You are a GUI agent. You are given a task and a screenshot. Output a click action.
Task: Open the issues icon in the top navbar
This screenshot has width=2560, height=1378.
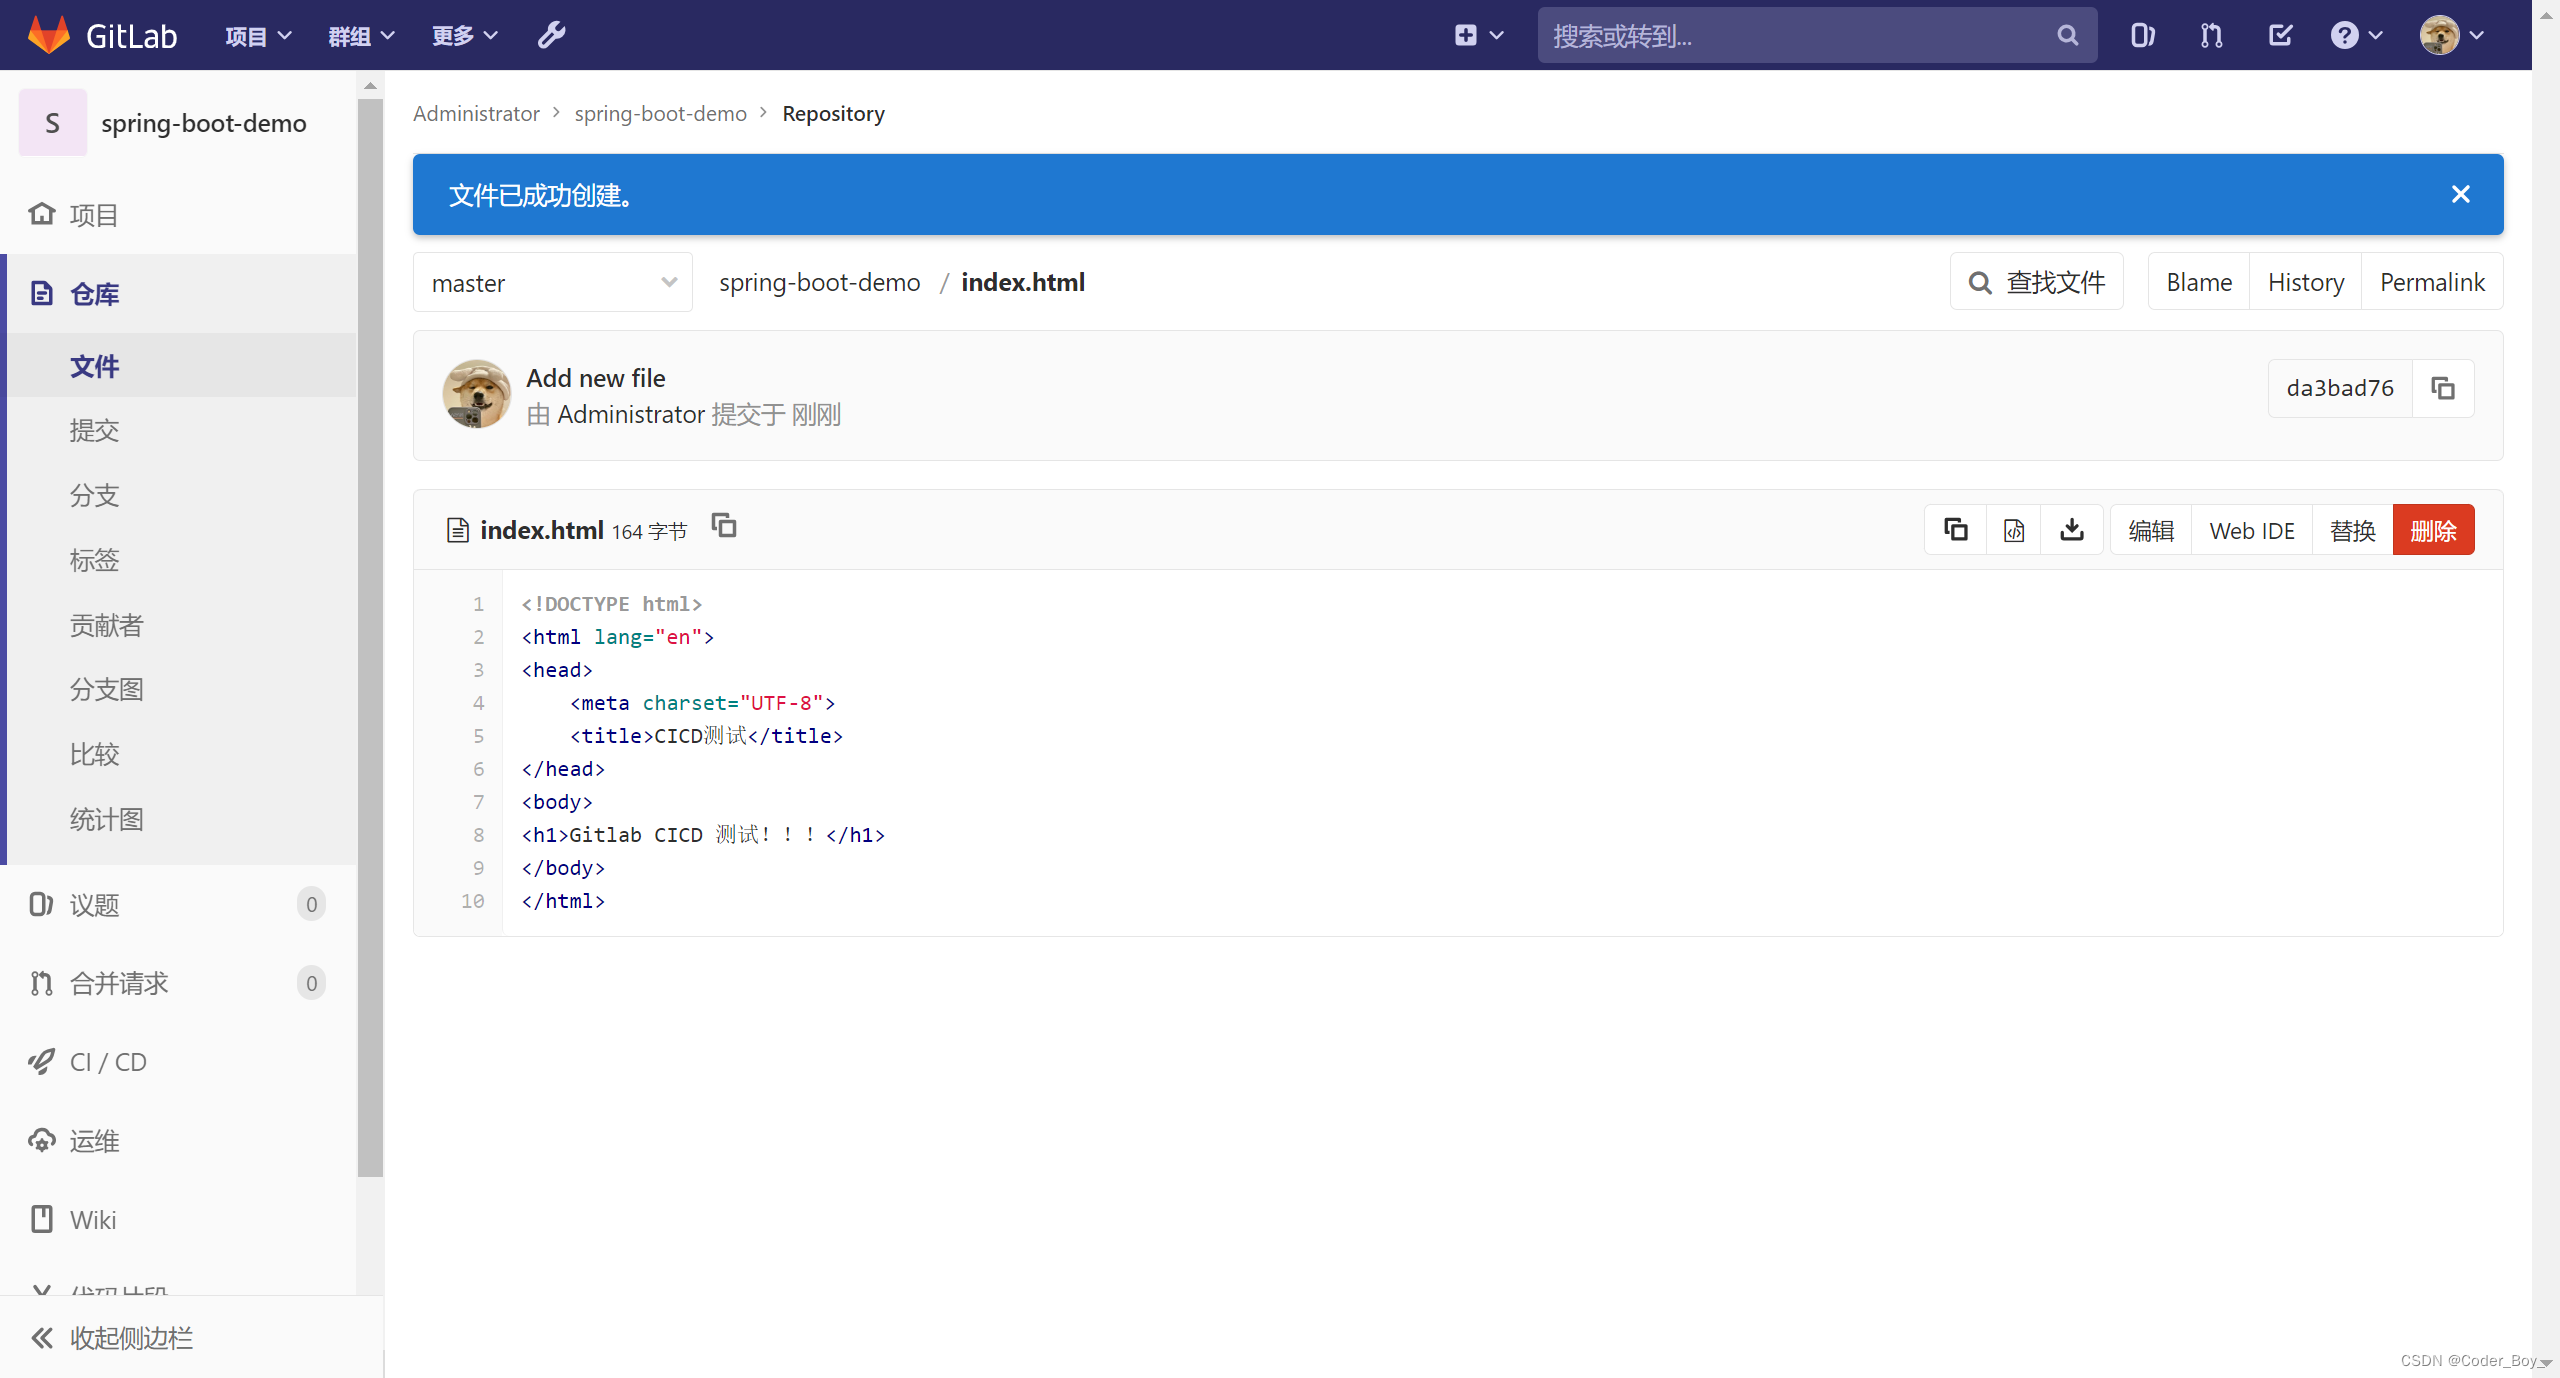2142,35
